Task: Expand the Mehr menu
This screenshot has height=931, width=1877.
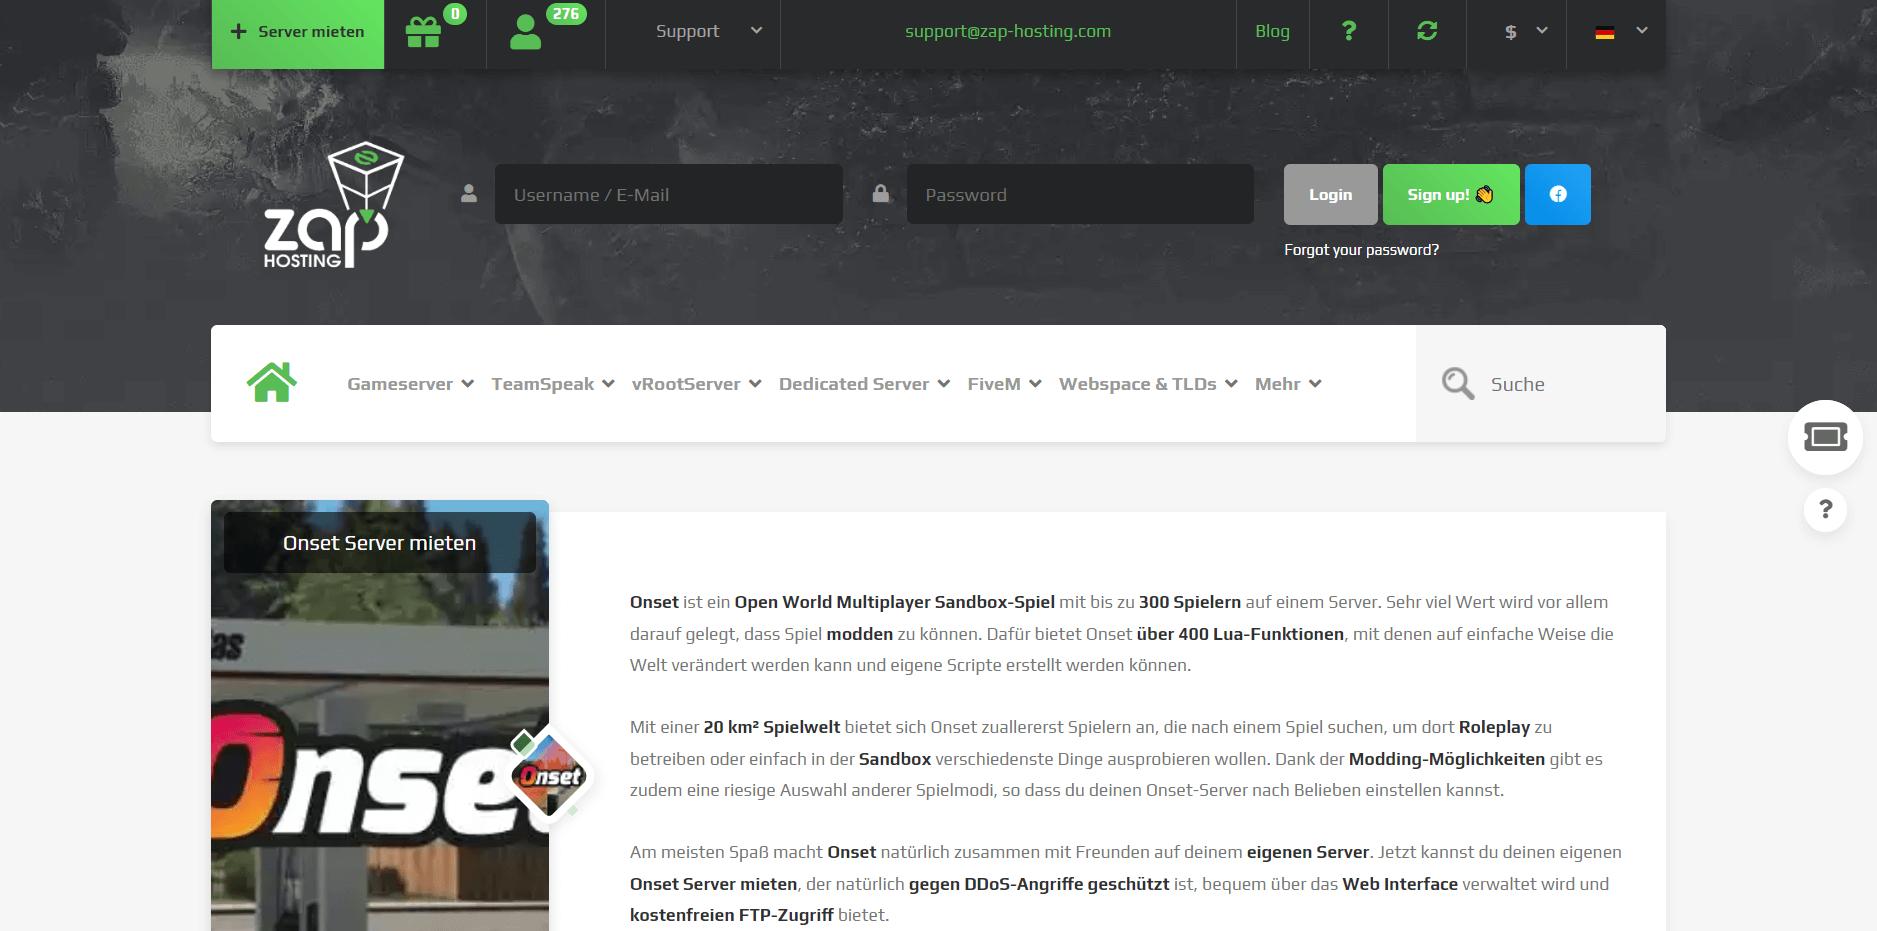Action: tap(1288, 384)
